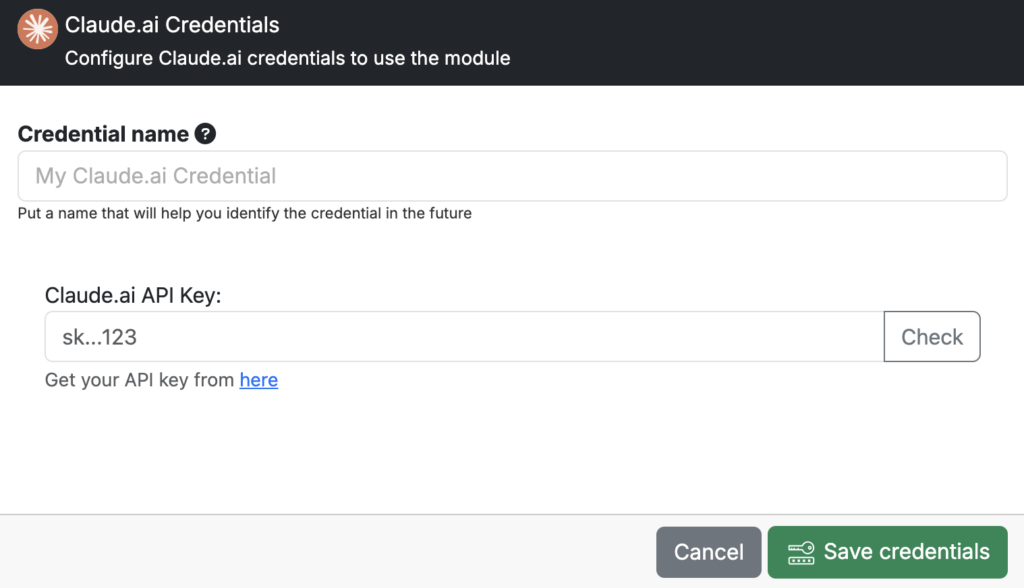Image resolution: width=1024 pixels, height=588 pixels.
Task: Select the "Claude.ai Credentials" header title
Action: coord(172,25)
